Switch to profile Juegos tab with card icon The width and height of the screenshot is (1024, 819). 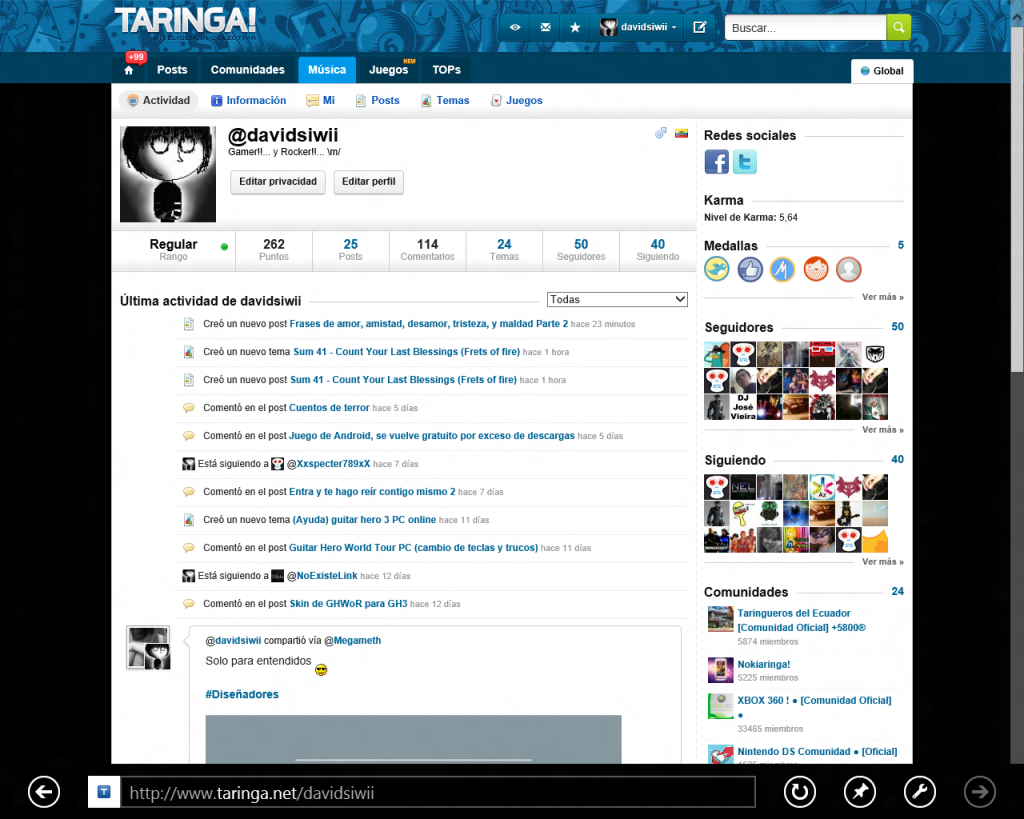click(517, 101)
